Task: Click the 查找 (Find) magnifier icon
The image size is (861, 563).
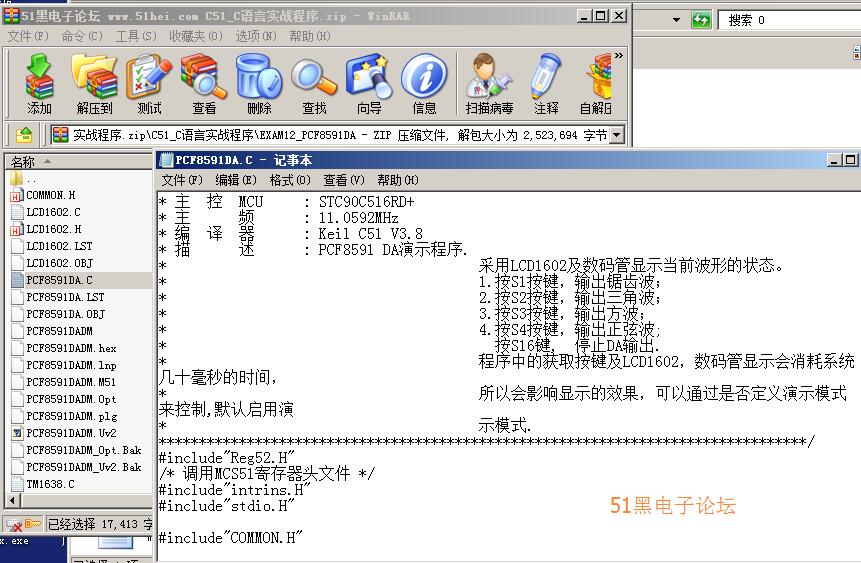Action: point(314,84)
